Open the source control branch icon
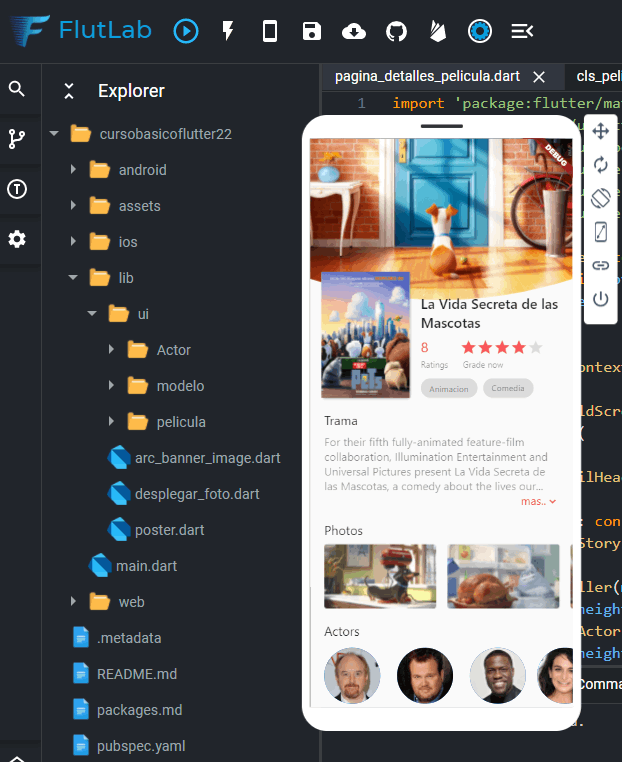The width and height of the screenshot is (622, 762). [x=17, y=139]
